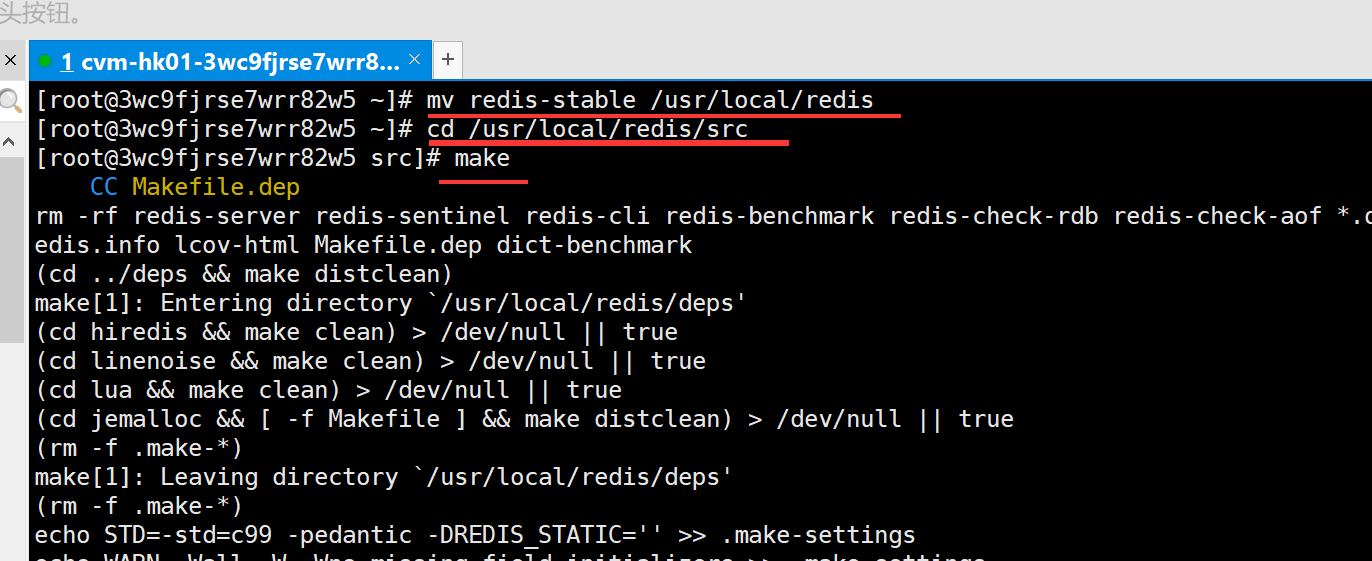Open the magnifier search icon

pyautogui.click(x=10, y=101)
